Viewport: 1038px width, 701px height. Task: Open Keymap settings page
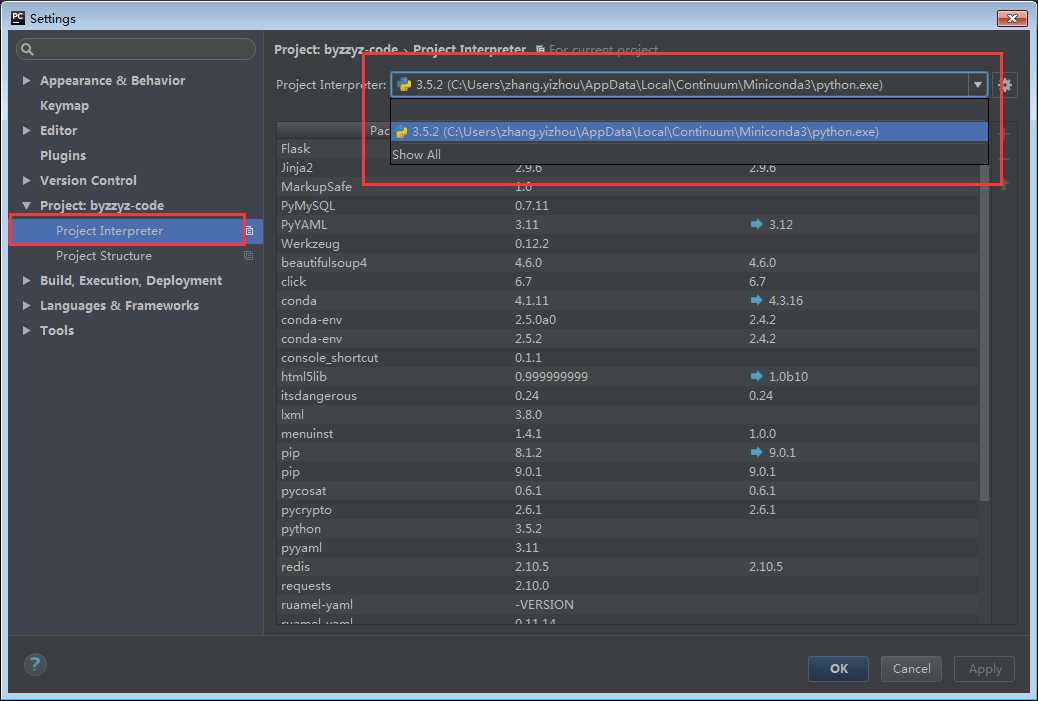(64, 105)
